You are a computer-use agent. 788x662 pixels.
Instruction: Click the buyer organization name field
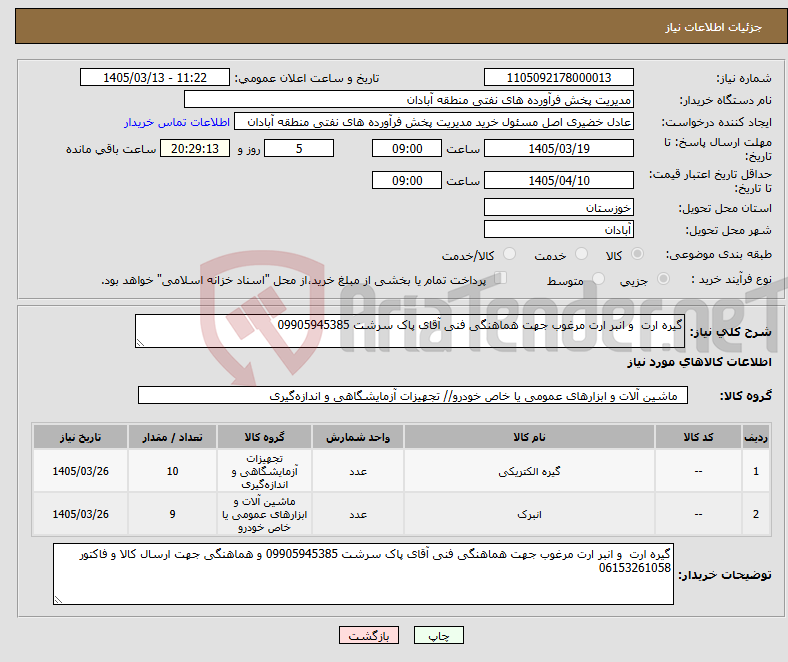409,100
